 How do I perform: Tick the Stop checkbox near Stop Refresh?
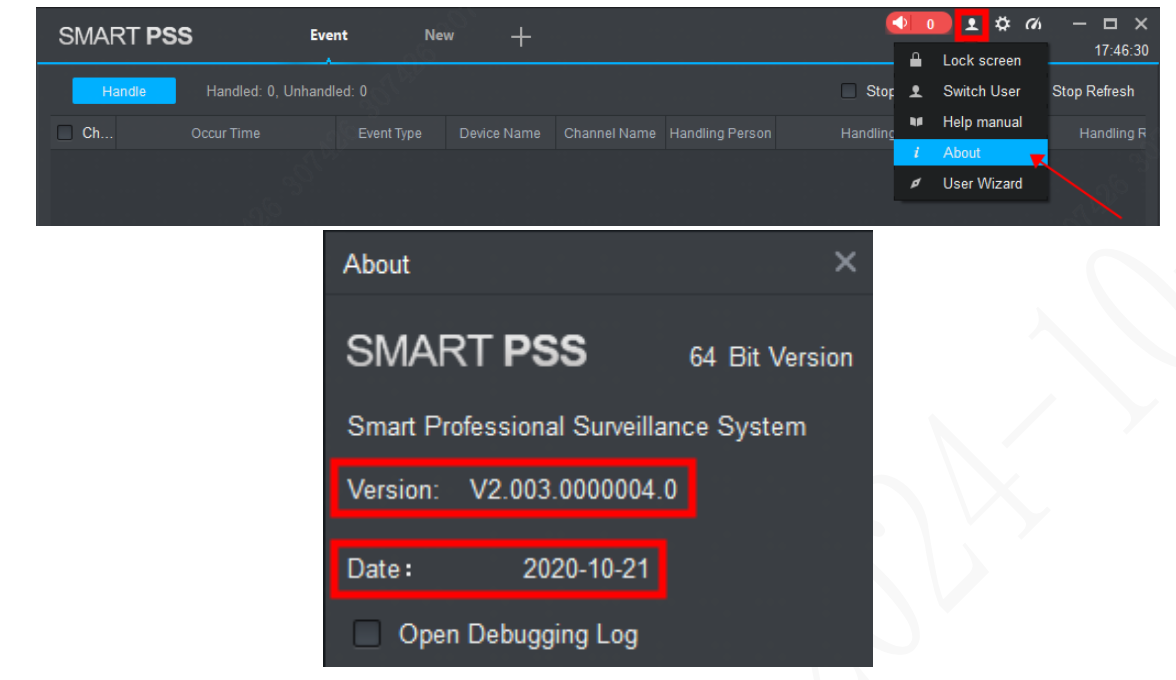point(848,90)
